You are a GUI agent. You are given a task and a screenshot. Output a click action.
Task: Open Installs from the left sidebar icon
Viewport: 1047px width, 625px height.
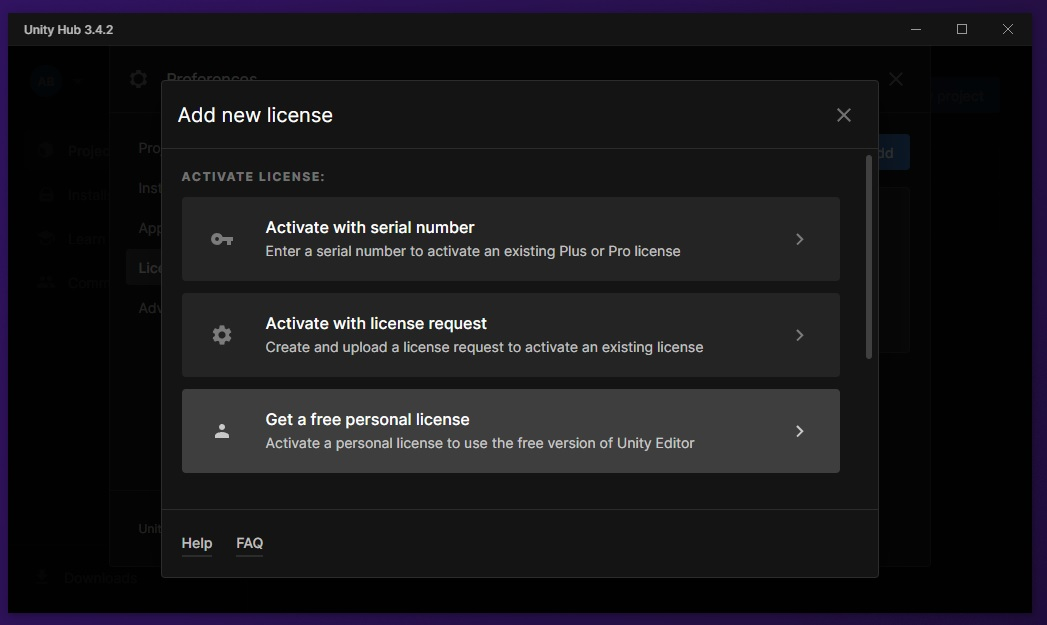click(x=45, y=194)
